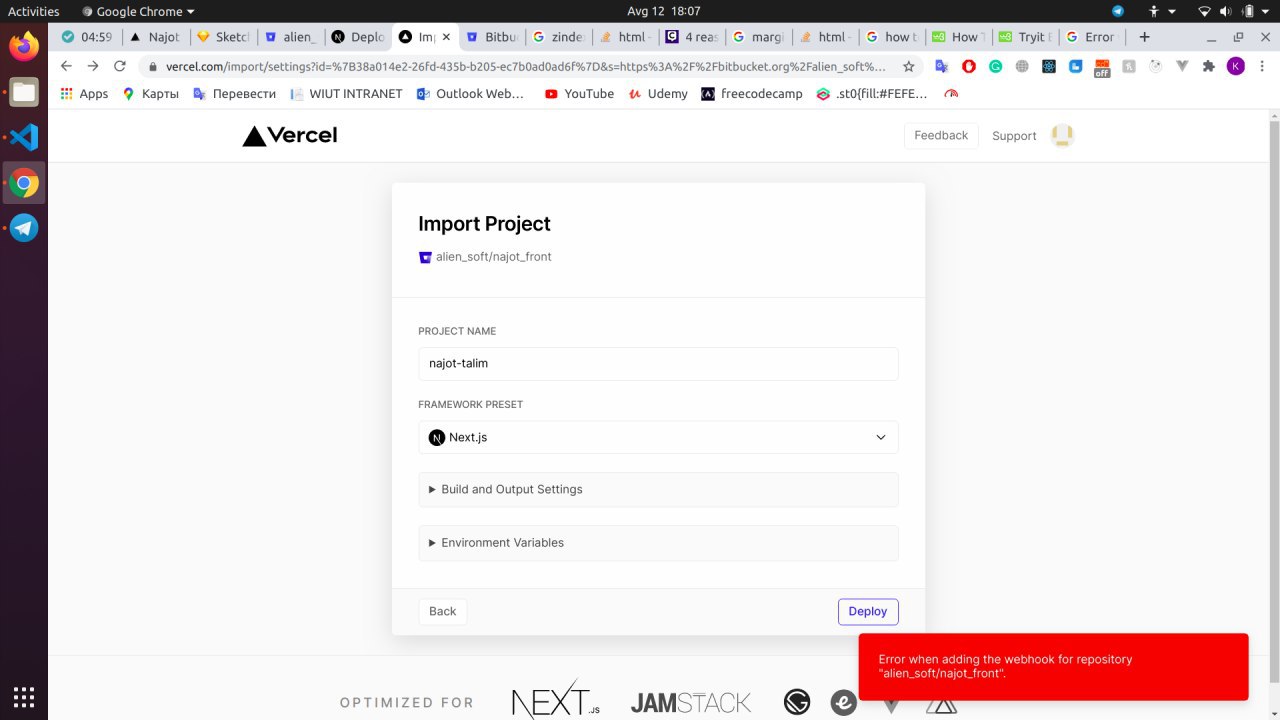The height and width of the screenshot is (720, 1280).
Task: Bookmark this page with the star icon
Action: (x=908, y=66)
